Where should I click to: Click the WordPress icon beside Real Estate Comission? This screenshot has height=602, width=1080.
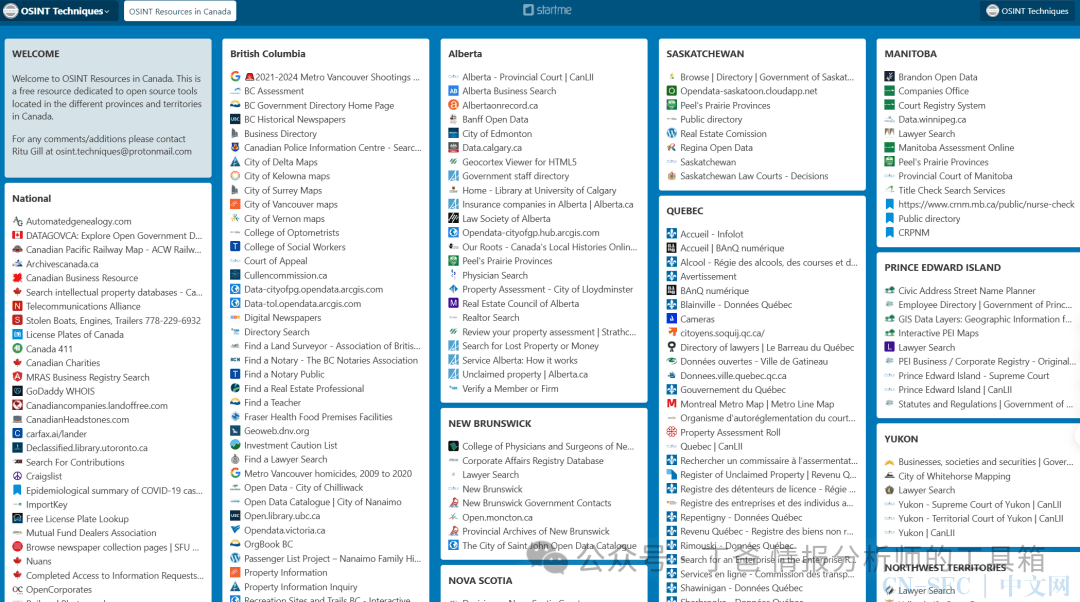[x=672, y=134]
